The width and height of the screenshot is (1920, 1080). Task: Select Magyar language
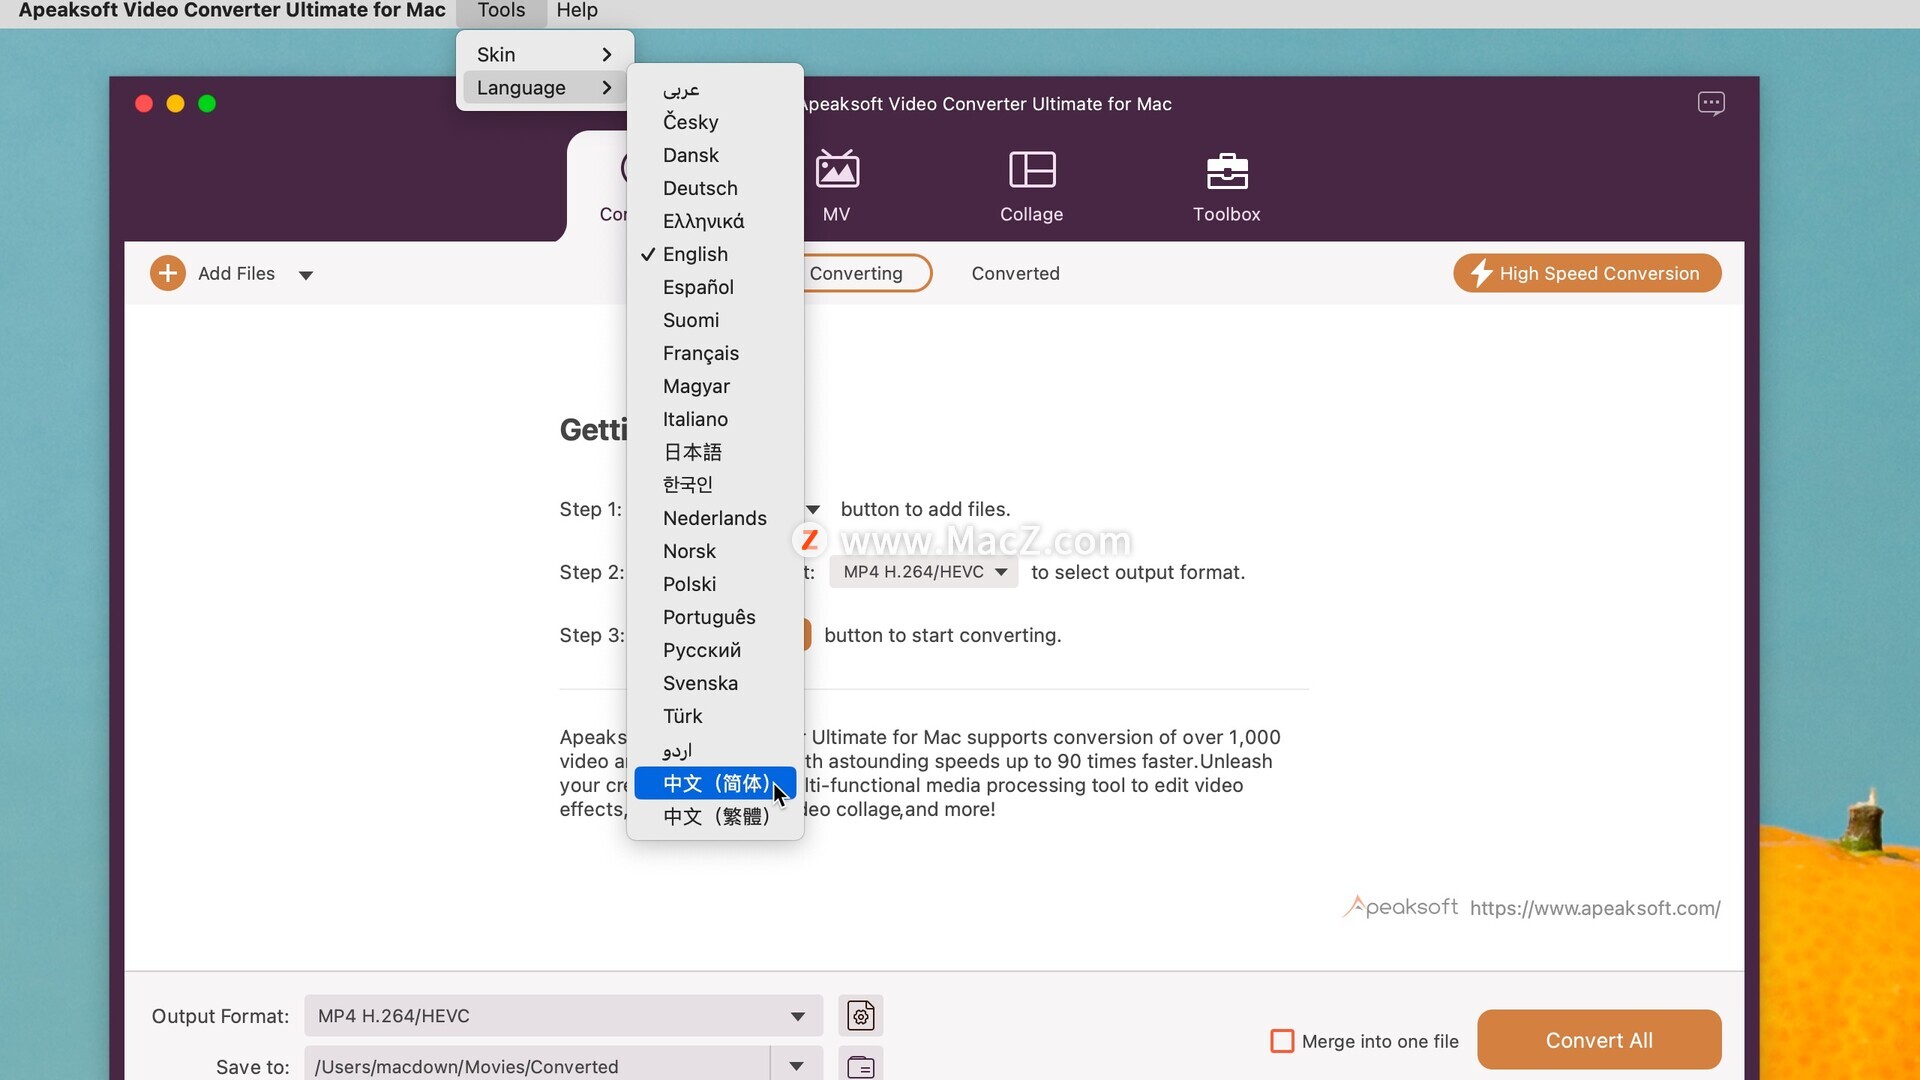(715, 386)
